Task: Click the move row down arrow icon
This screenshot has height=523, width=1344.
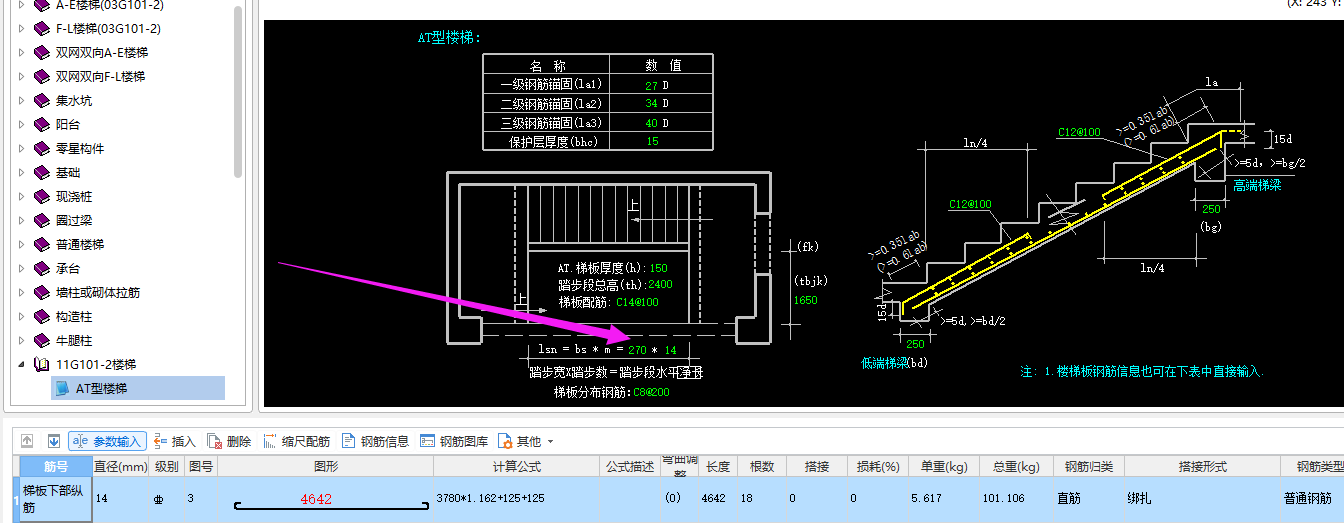Action: (x=54, y=441)
